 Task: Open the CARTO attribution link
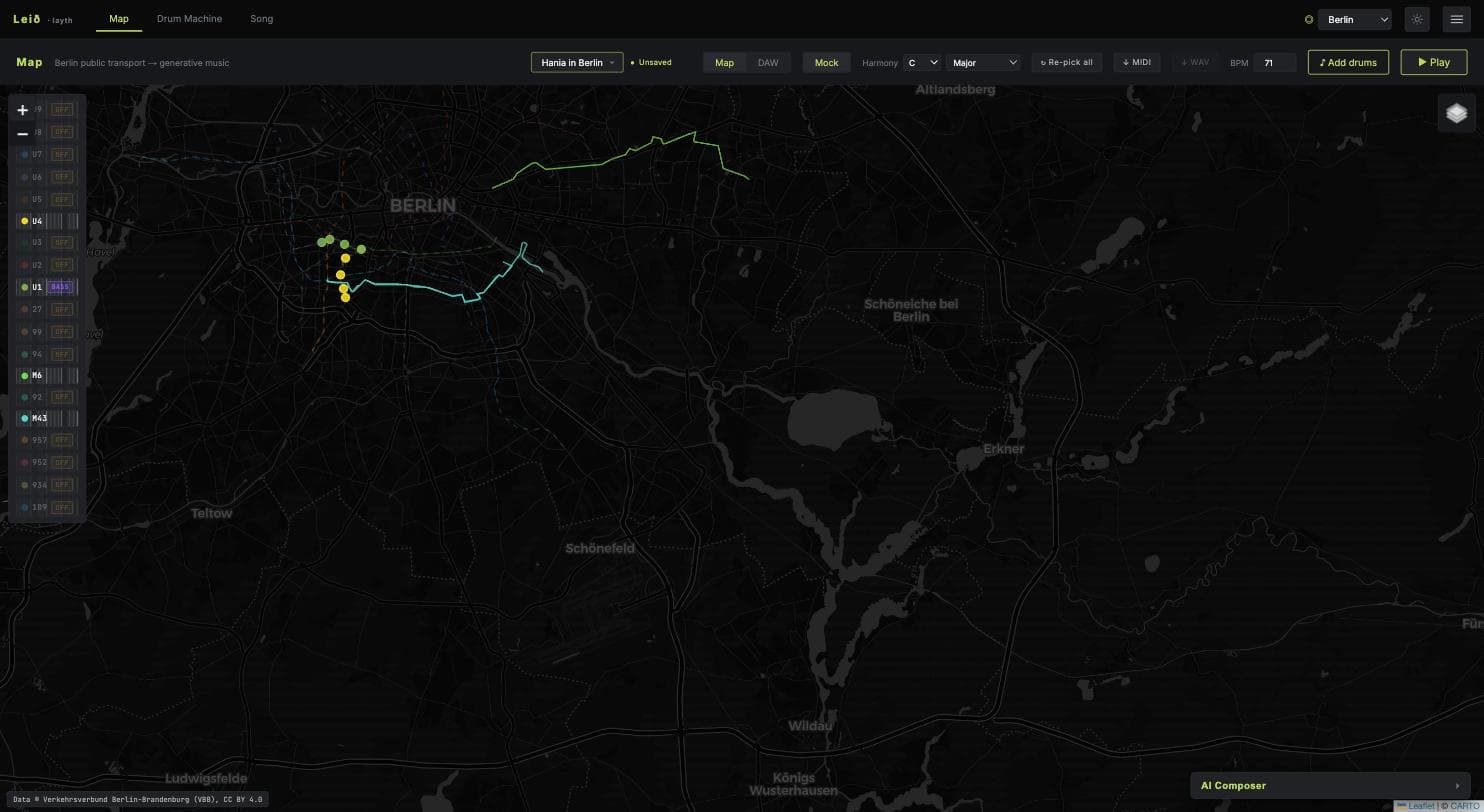tap(1464, 806)
